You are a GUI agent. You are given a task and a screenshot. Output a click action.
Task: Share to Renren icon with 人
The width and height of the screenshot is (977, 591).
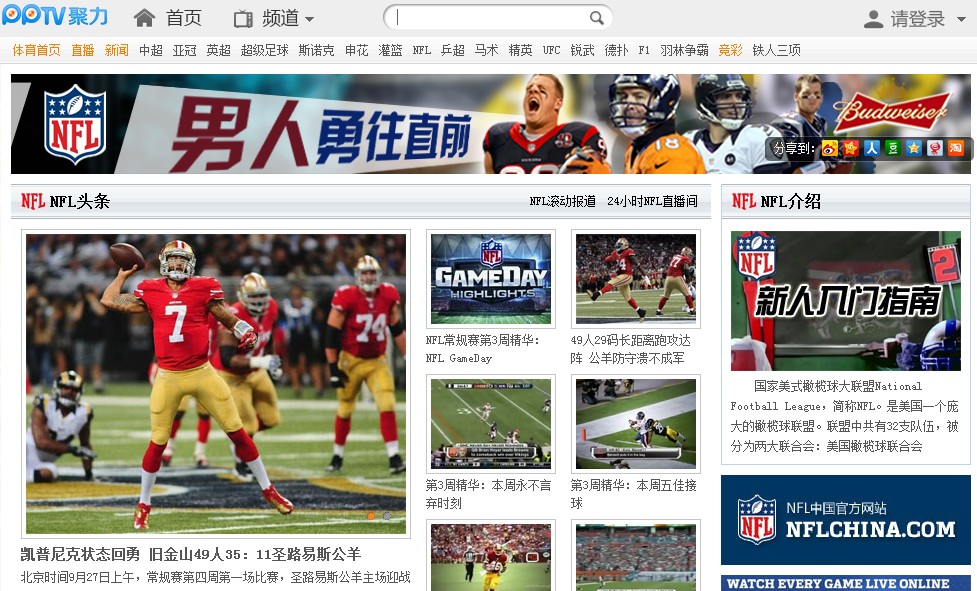click(872, 148)
